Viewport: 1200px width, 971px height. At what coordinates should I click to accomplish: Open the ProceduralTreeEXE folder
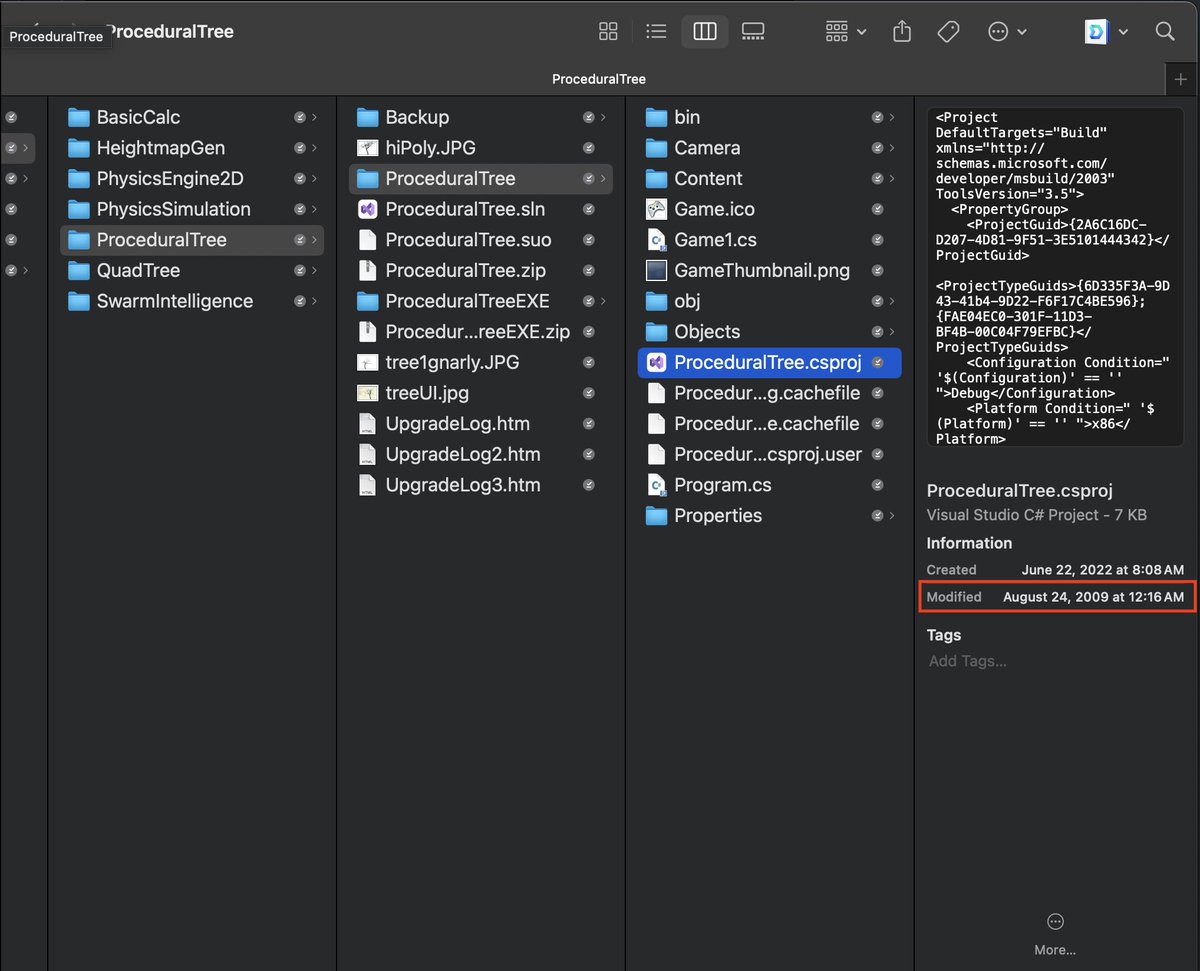click(481, 301)
